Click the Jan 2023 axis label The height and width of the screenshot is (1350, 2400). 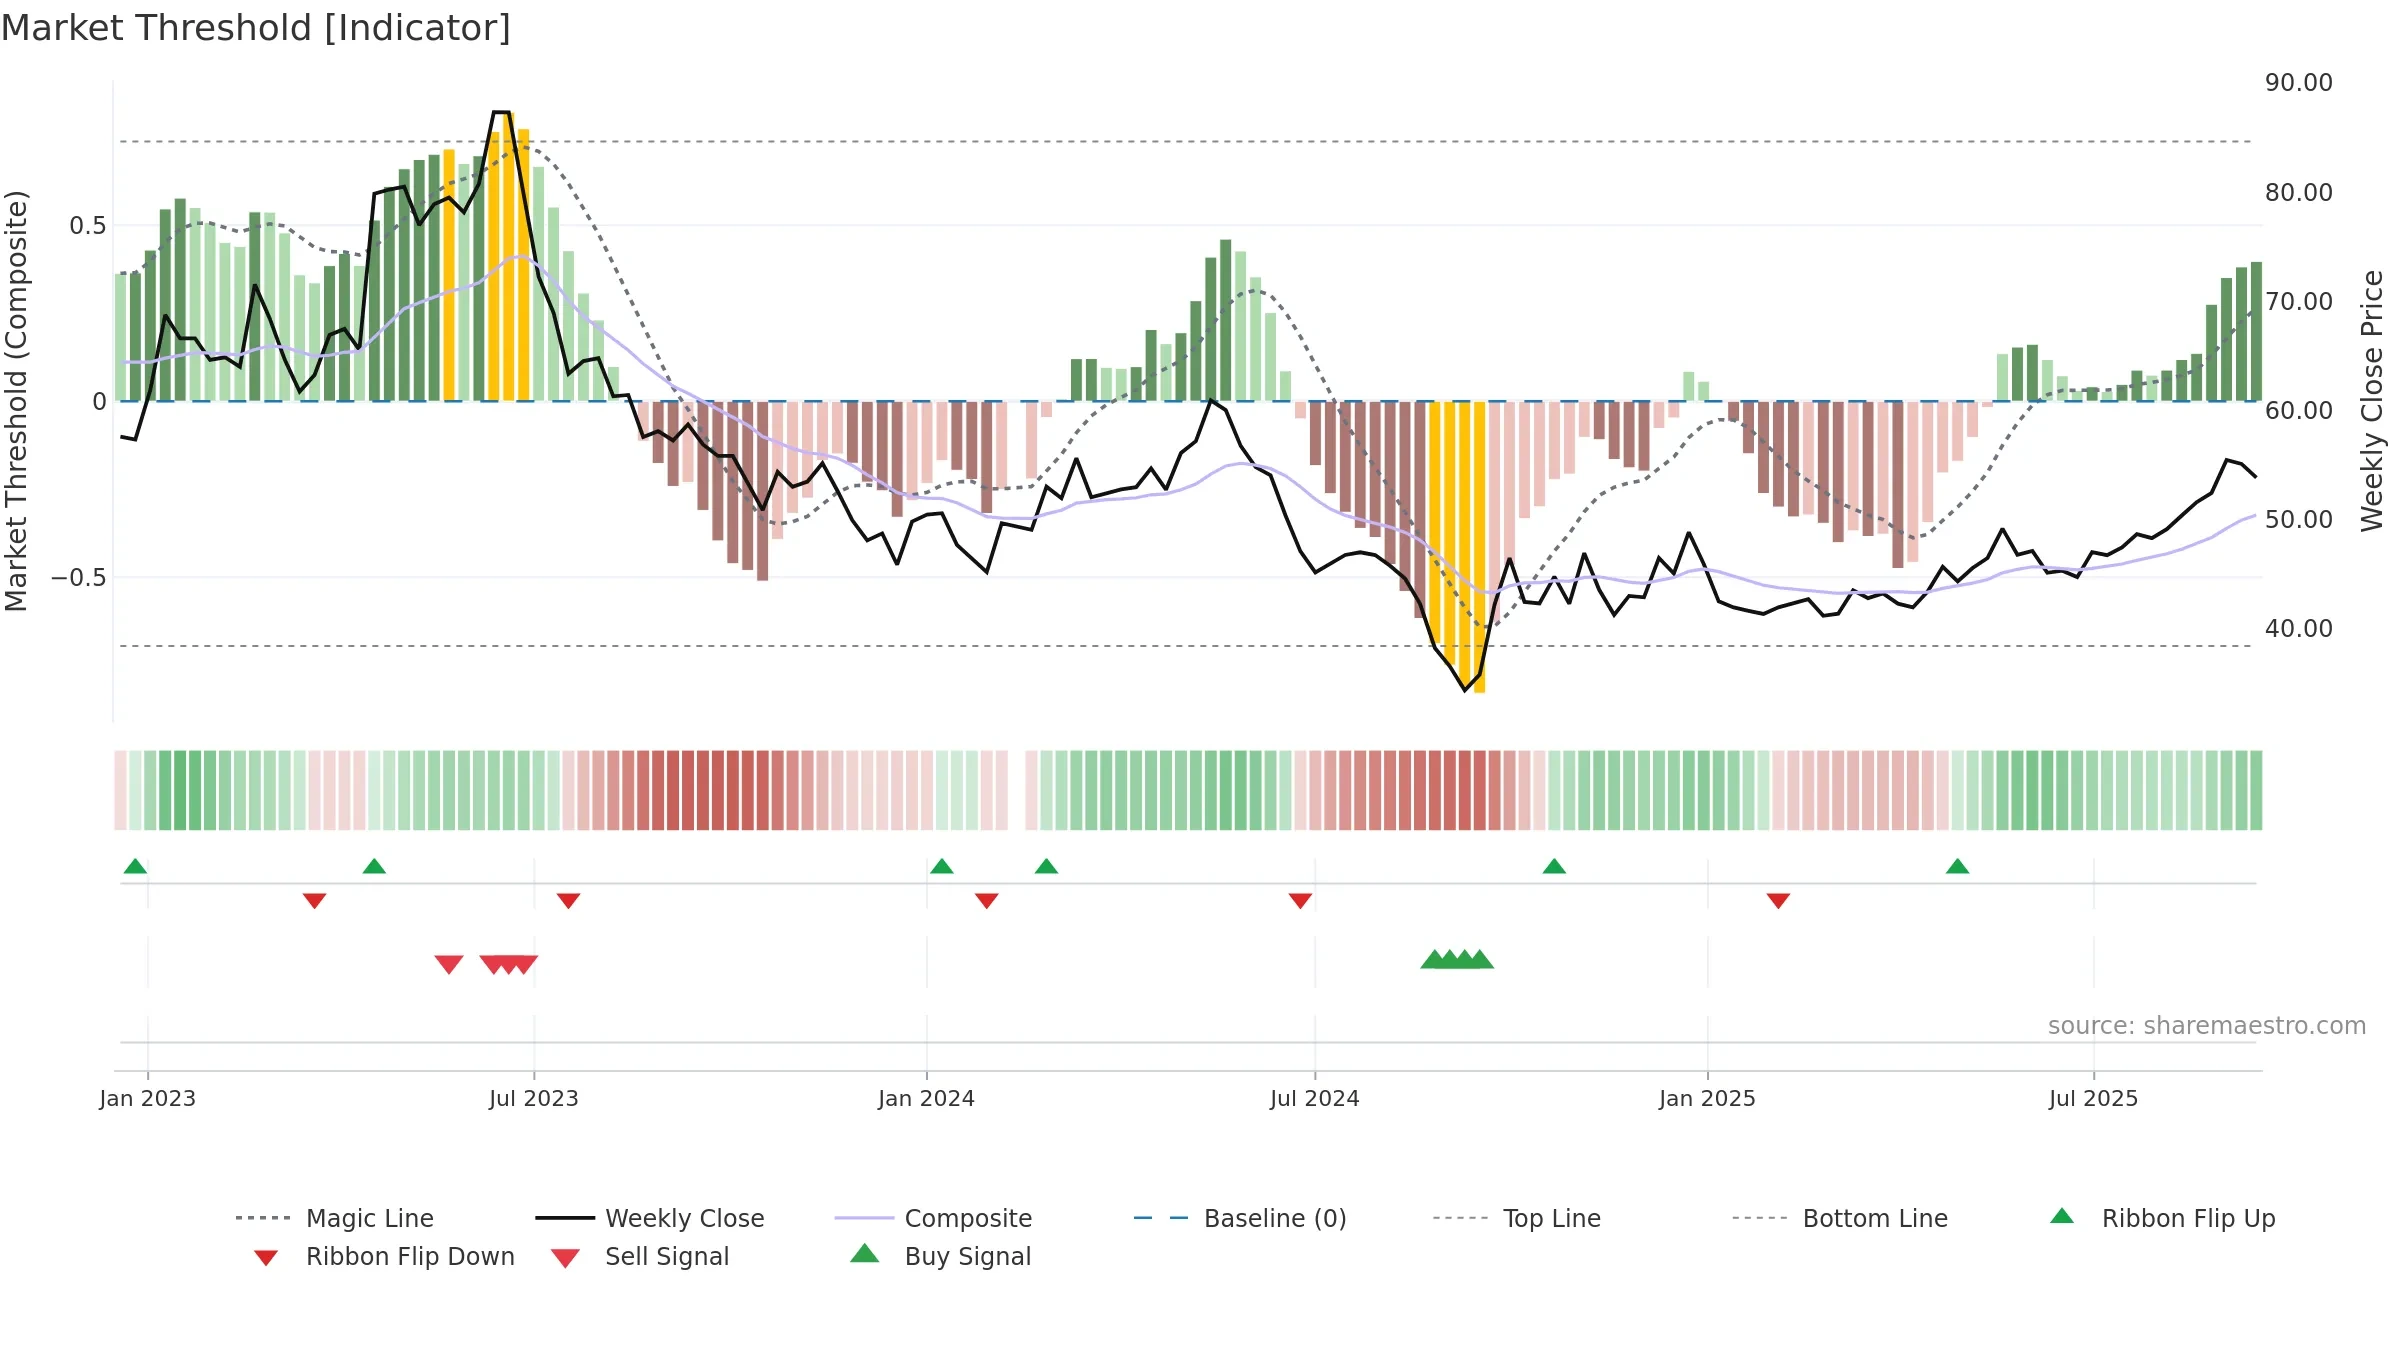coord(148,1098)
